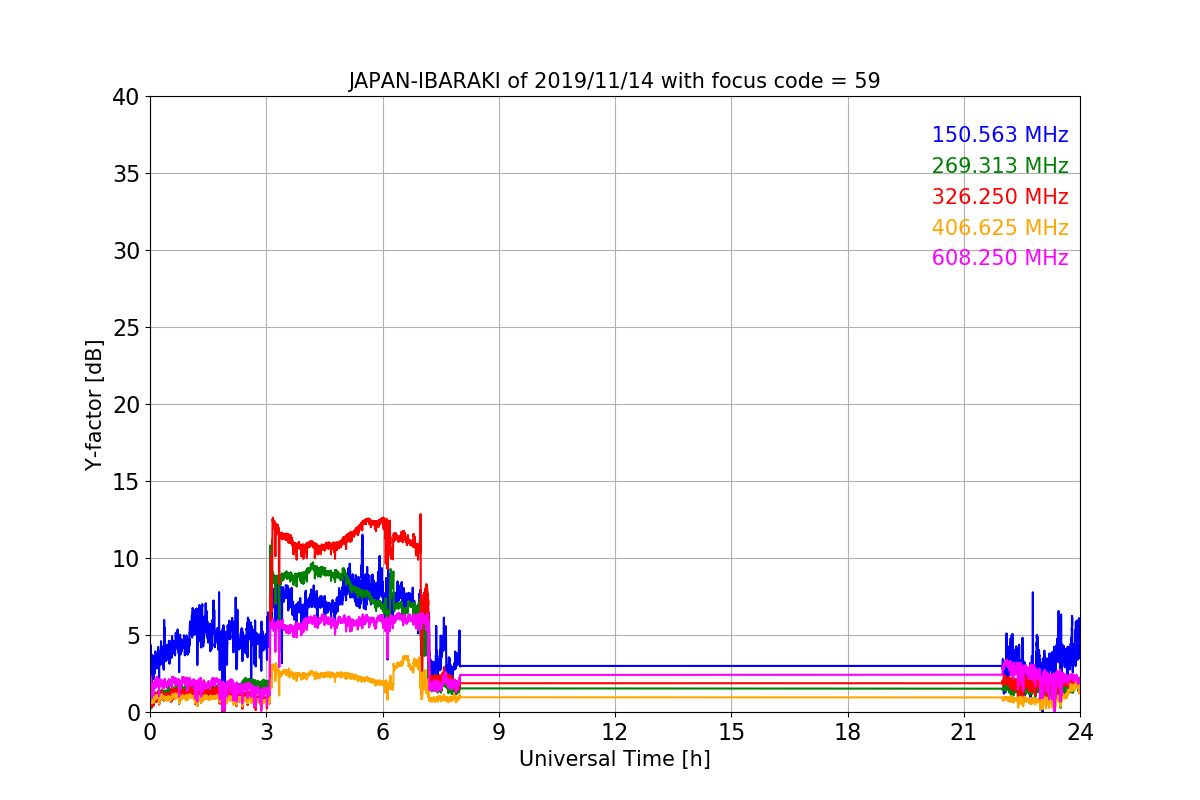Click the Universal Time [h] axis label
The image size is (1200, 800).
614,759
